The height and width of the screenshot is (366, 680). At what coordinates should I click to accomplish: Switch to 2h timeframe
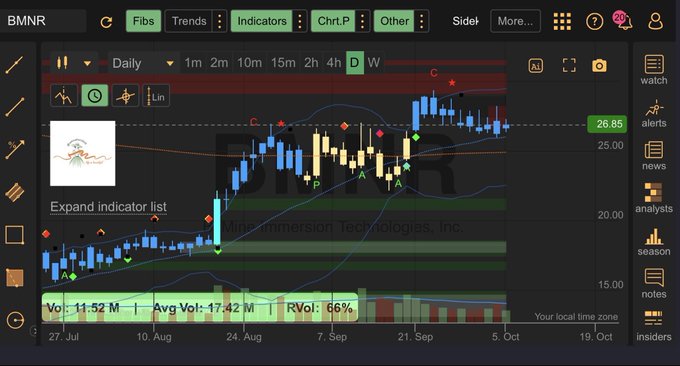[x=311, y=63]
